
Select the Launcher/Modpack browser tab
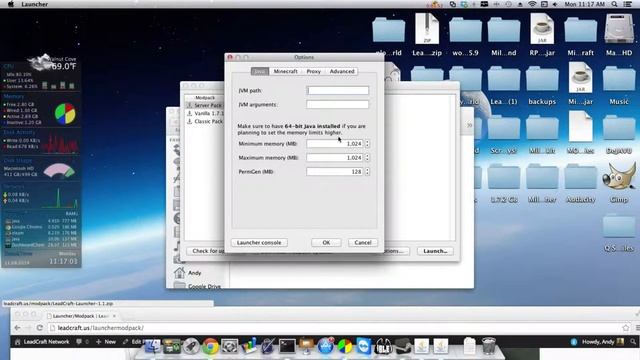(80, 316)
